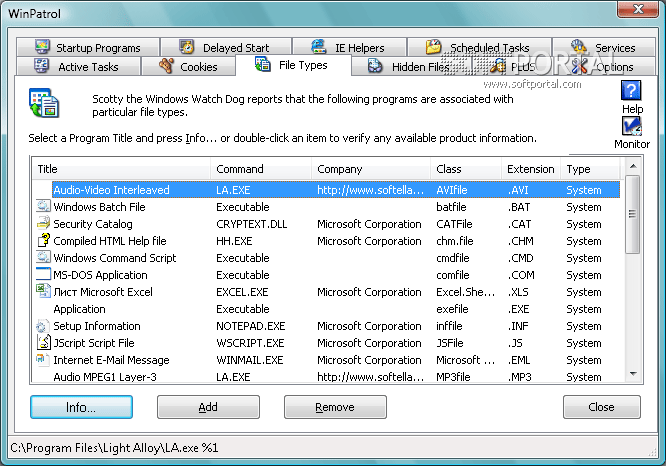This screenshot has height=466, width=666.
Task: Sort list by the Extension column header
Action: click(x=530, y=169)
